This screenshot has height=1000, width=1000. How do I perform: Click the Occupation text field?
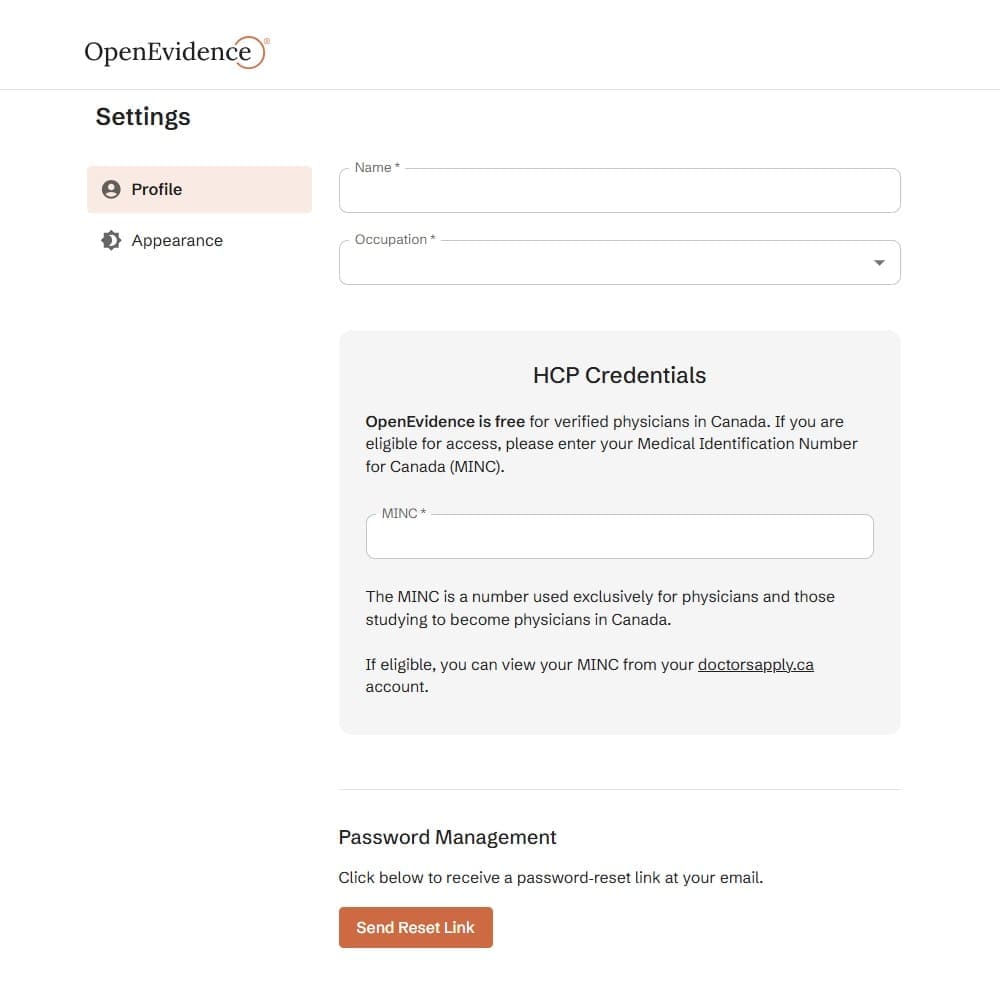(600, 262)
